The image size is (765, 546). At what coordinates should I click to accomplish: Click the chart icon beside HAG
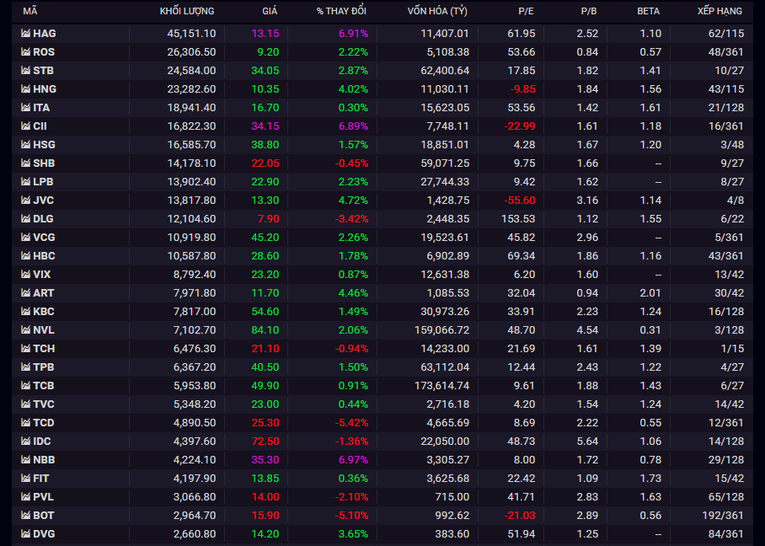tap(25, 33)
